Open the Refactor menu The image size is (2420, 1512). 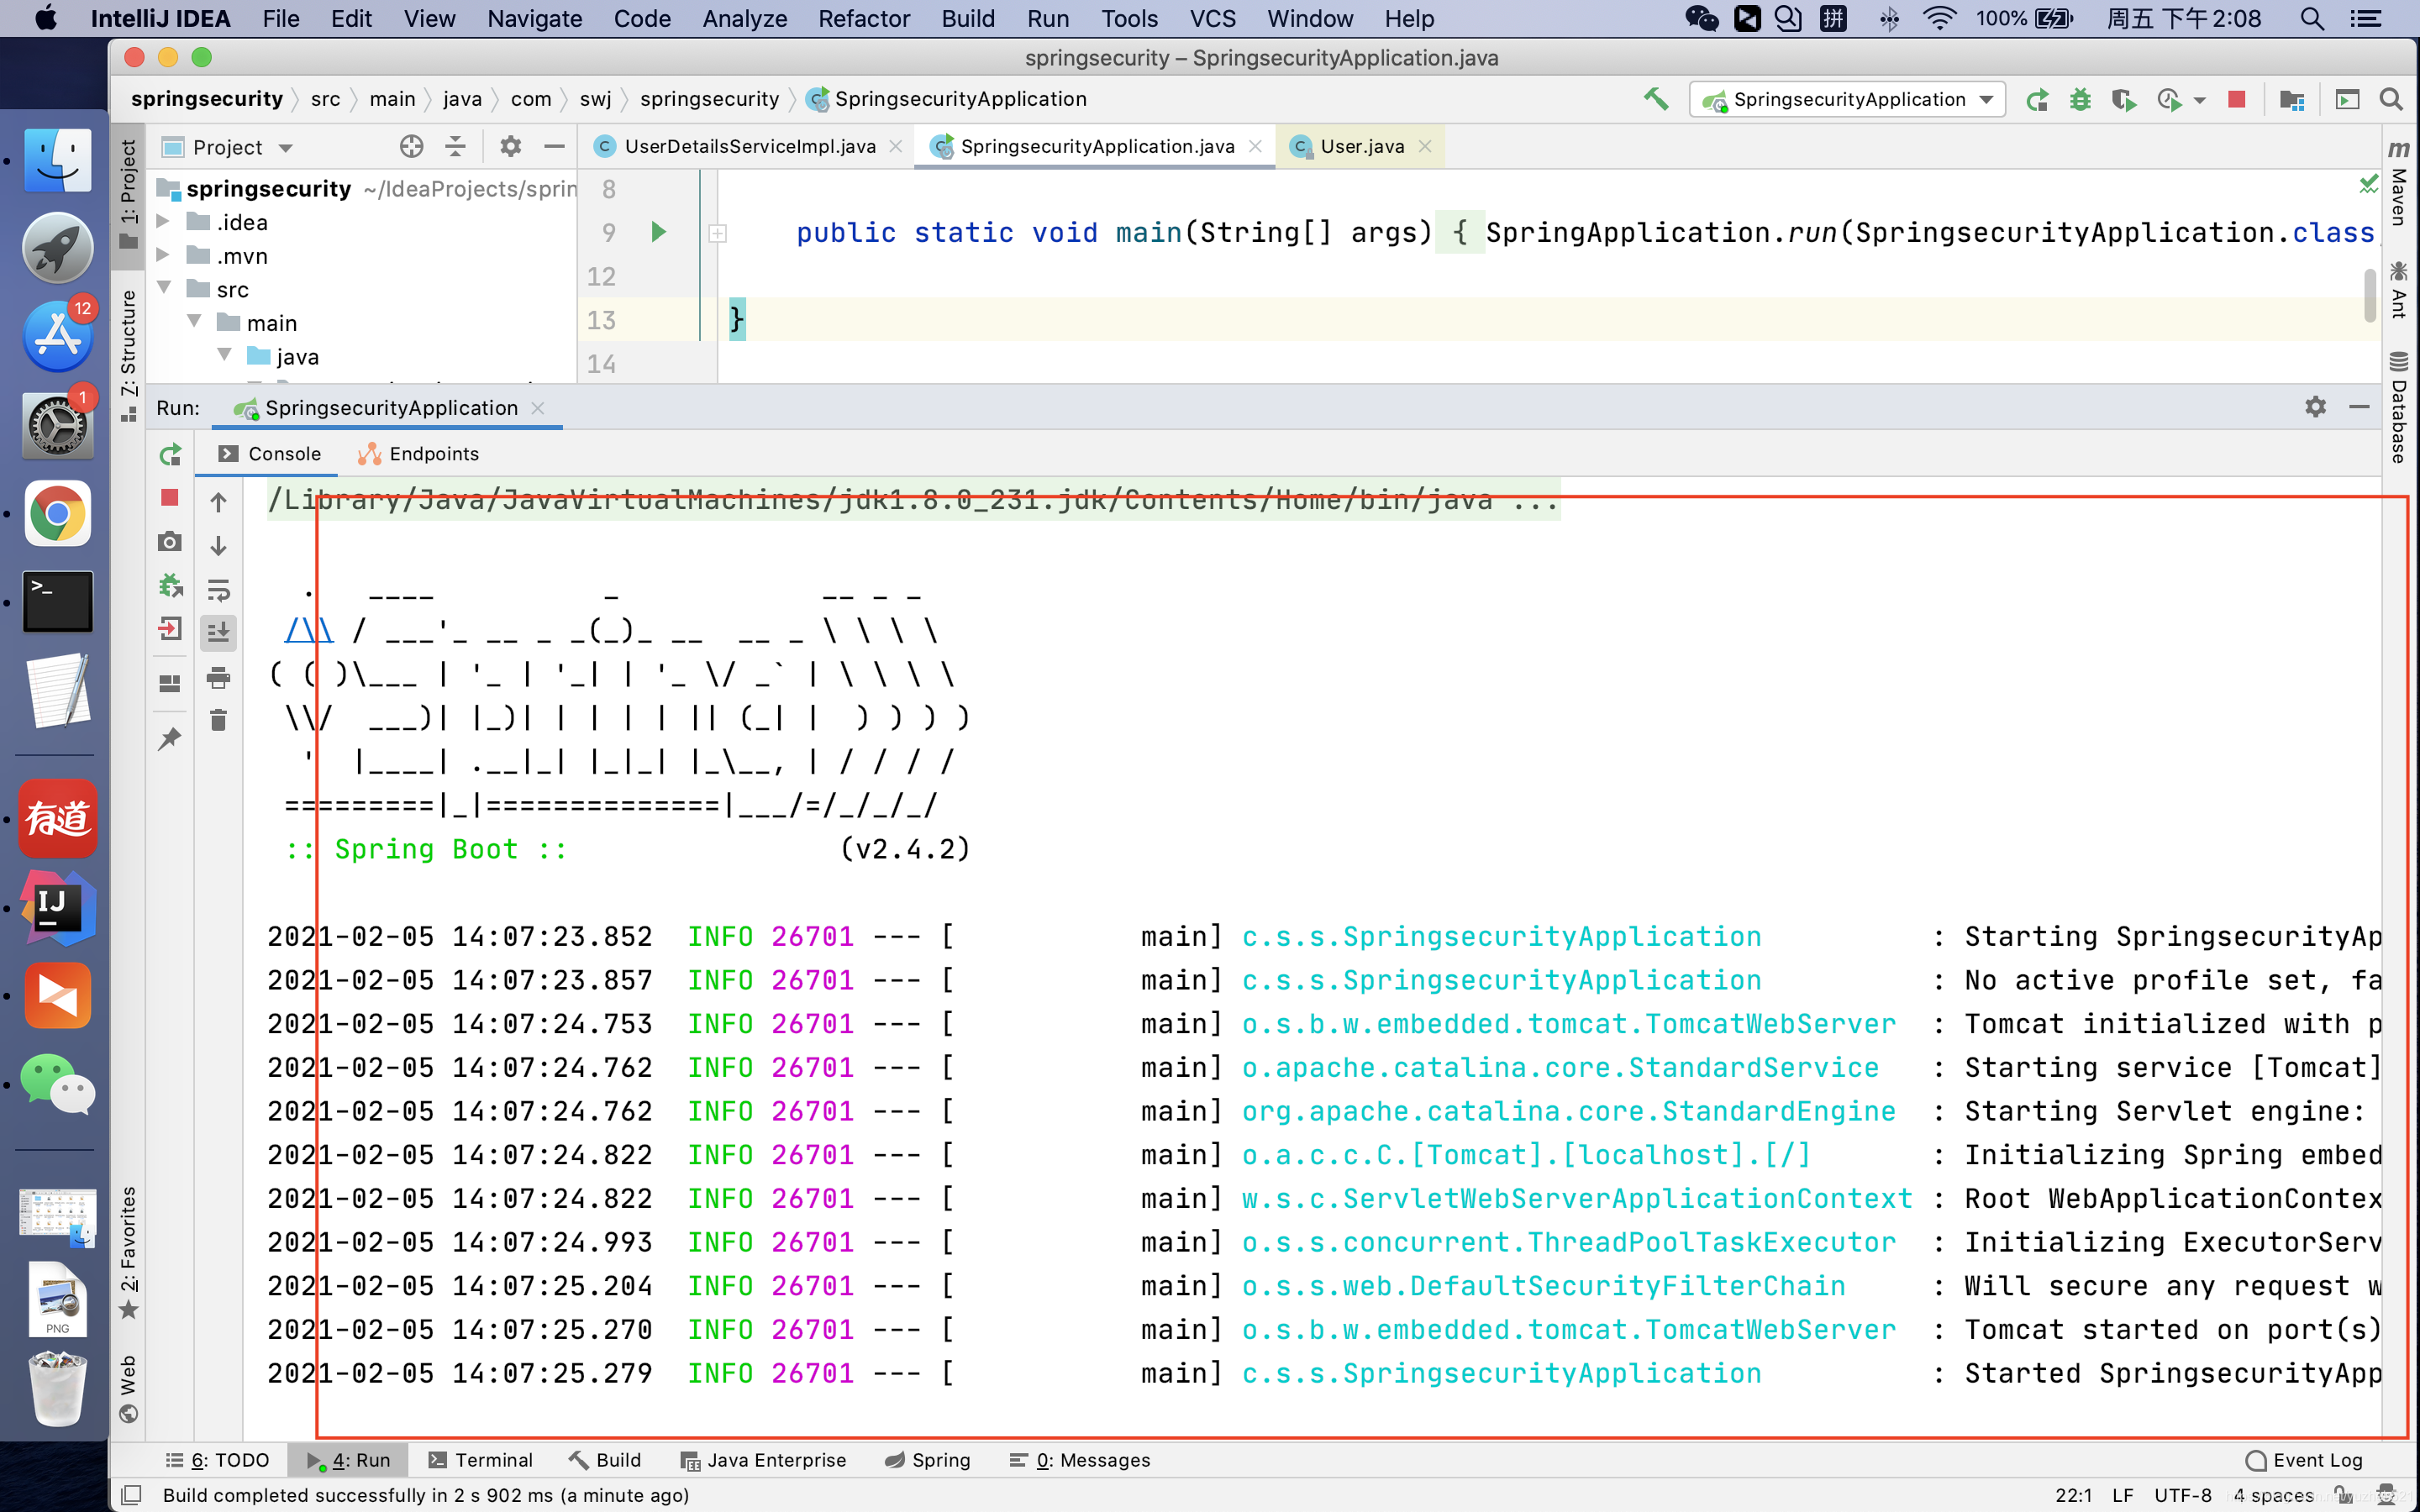click(x=864, y=19)
